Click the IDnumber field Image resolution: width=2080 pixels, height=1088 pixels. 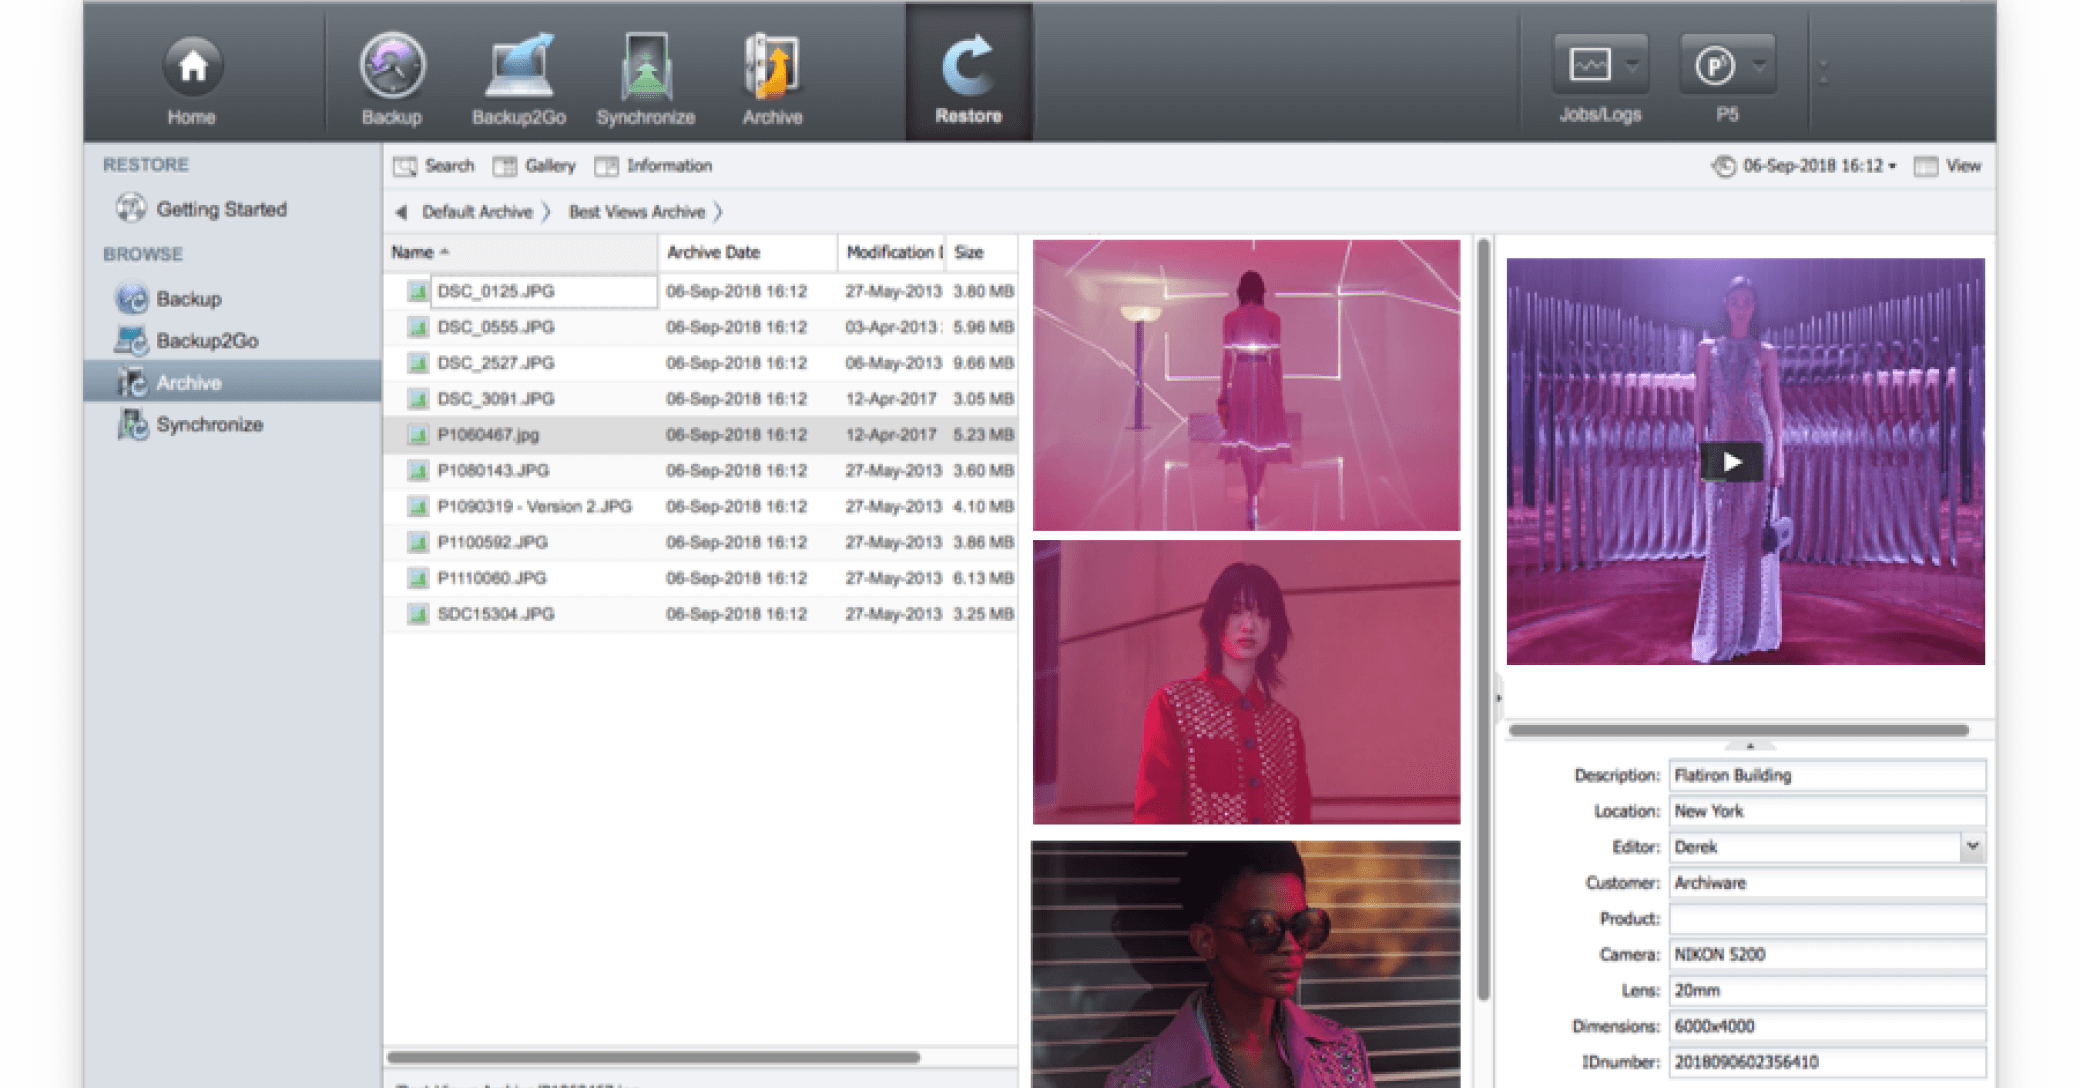pyautogui.click(x=1827, y=1062)
